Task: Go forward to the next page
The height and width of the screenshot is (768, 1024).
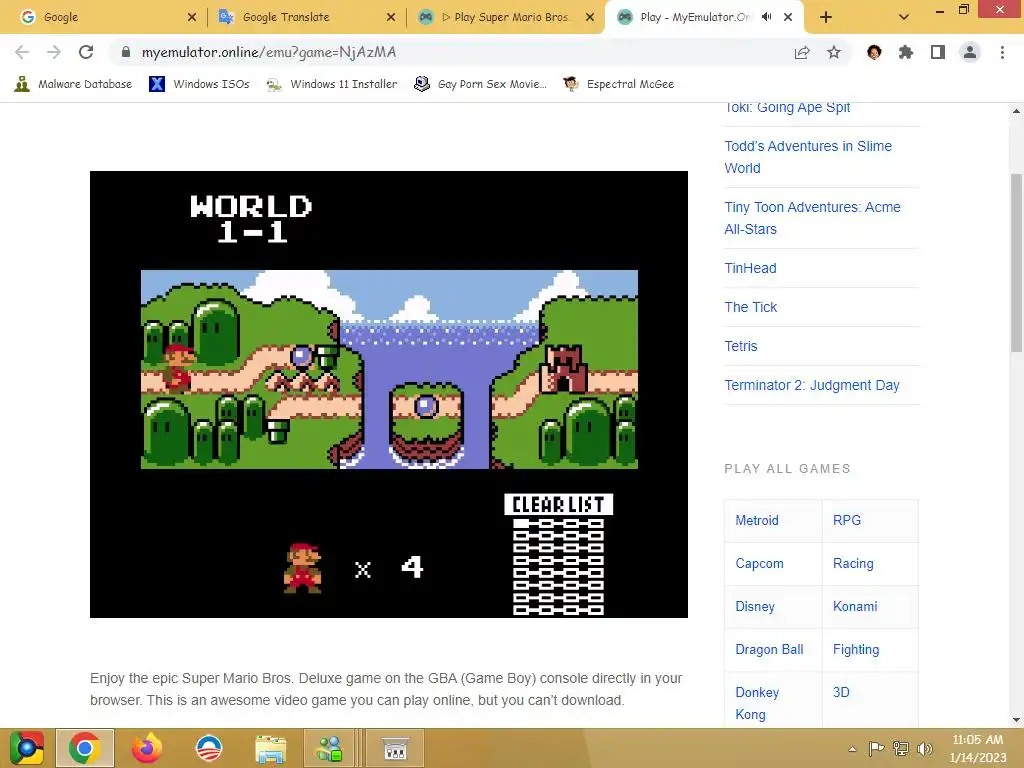Action: (54, 52)
